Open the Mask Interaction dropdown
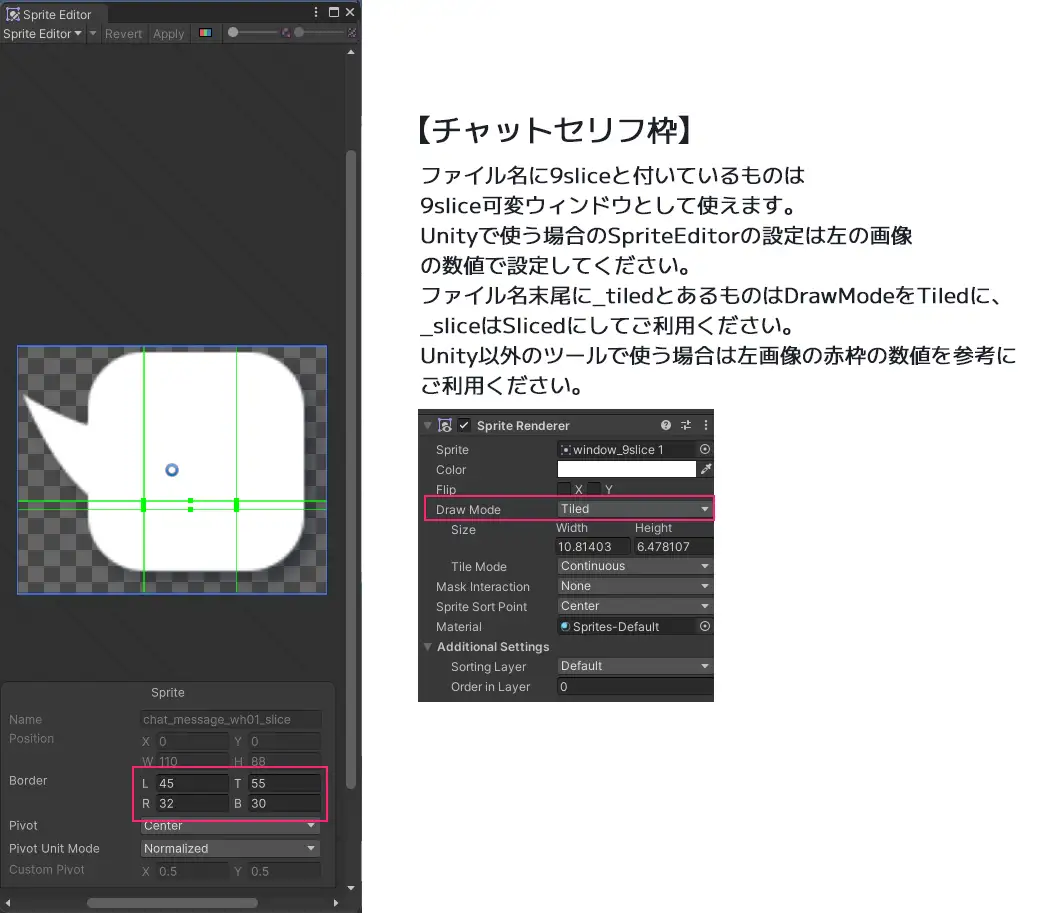Image resolution: width=1053 pixels, height=913 pixels. click(x=634, y=586)
